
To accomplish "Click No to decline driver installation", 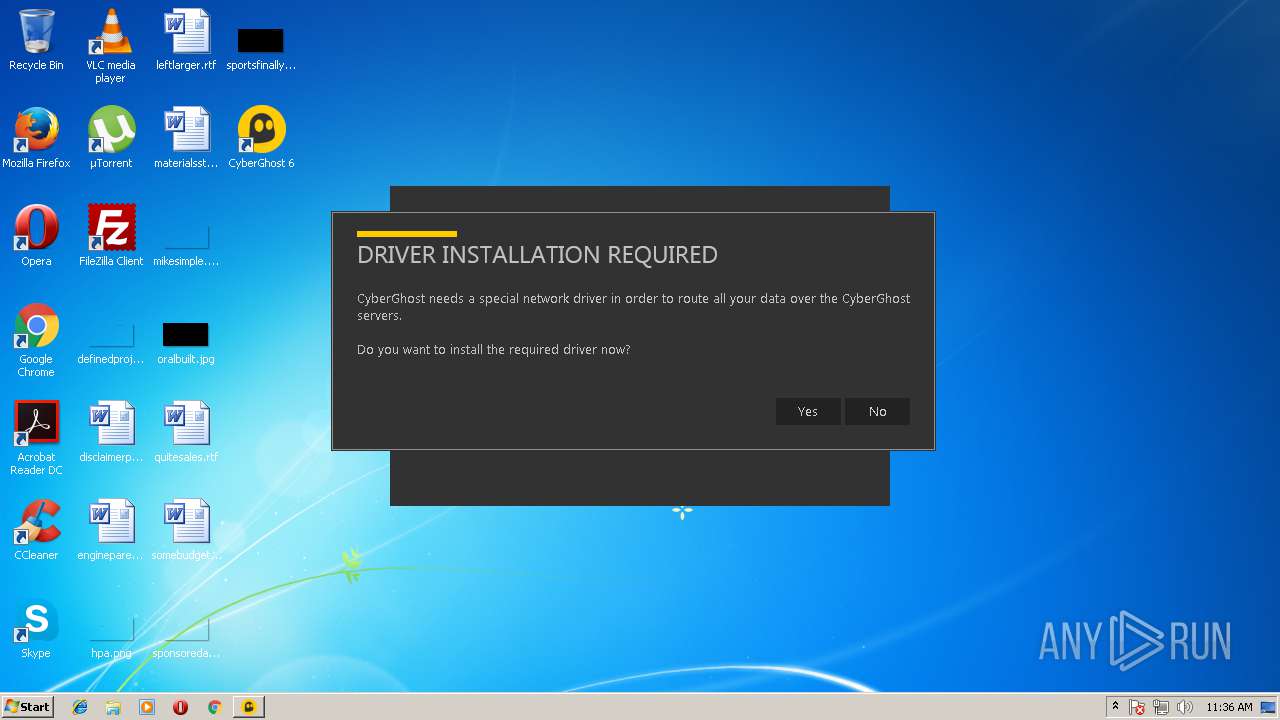I will click(877, 411).
